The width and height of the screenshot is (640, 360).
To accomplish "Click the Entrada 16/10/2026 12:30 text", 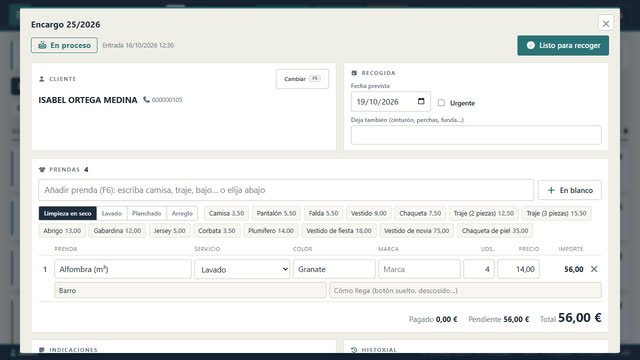I will pyautogui.click(x=138, y=45).
